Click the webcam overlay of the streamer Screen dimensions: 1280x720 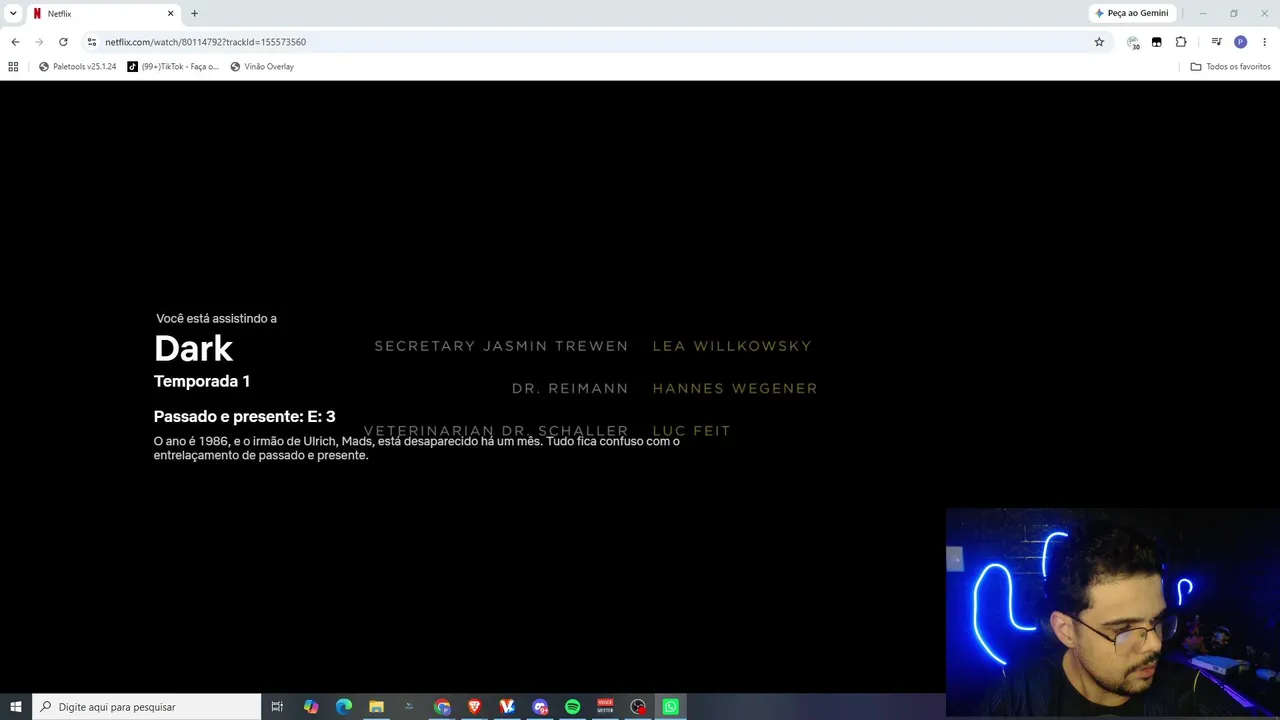click(x=1113, y=612)
